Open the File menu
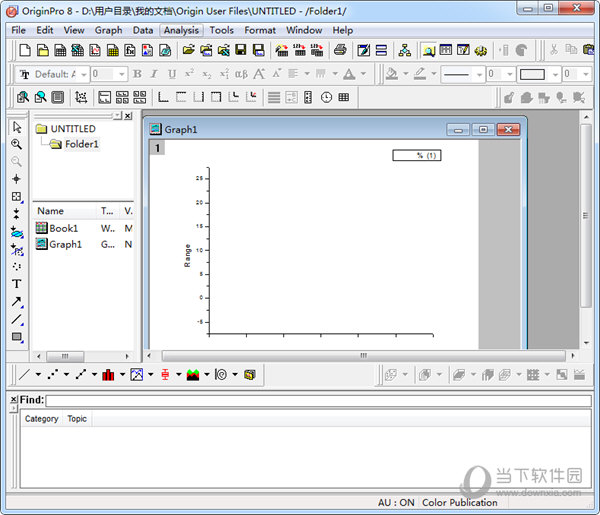The height and width of the screenshot is (515, 600). point(18,30)
